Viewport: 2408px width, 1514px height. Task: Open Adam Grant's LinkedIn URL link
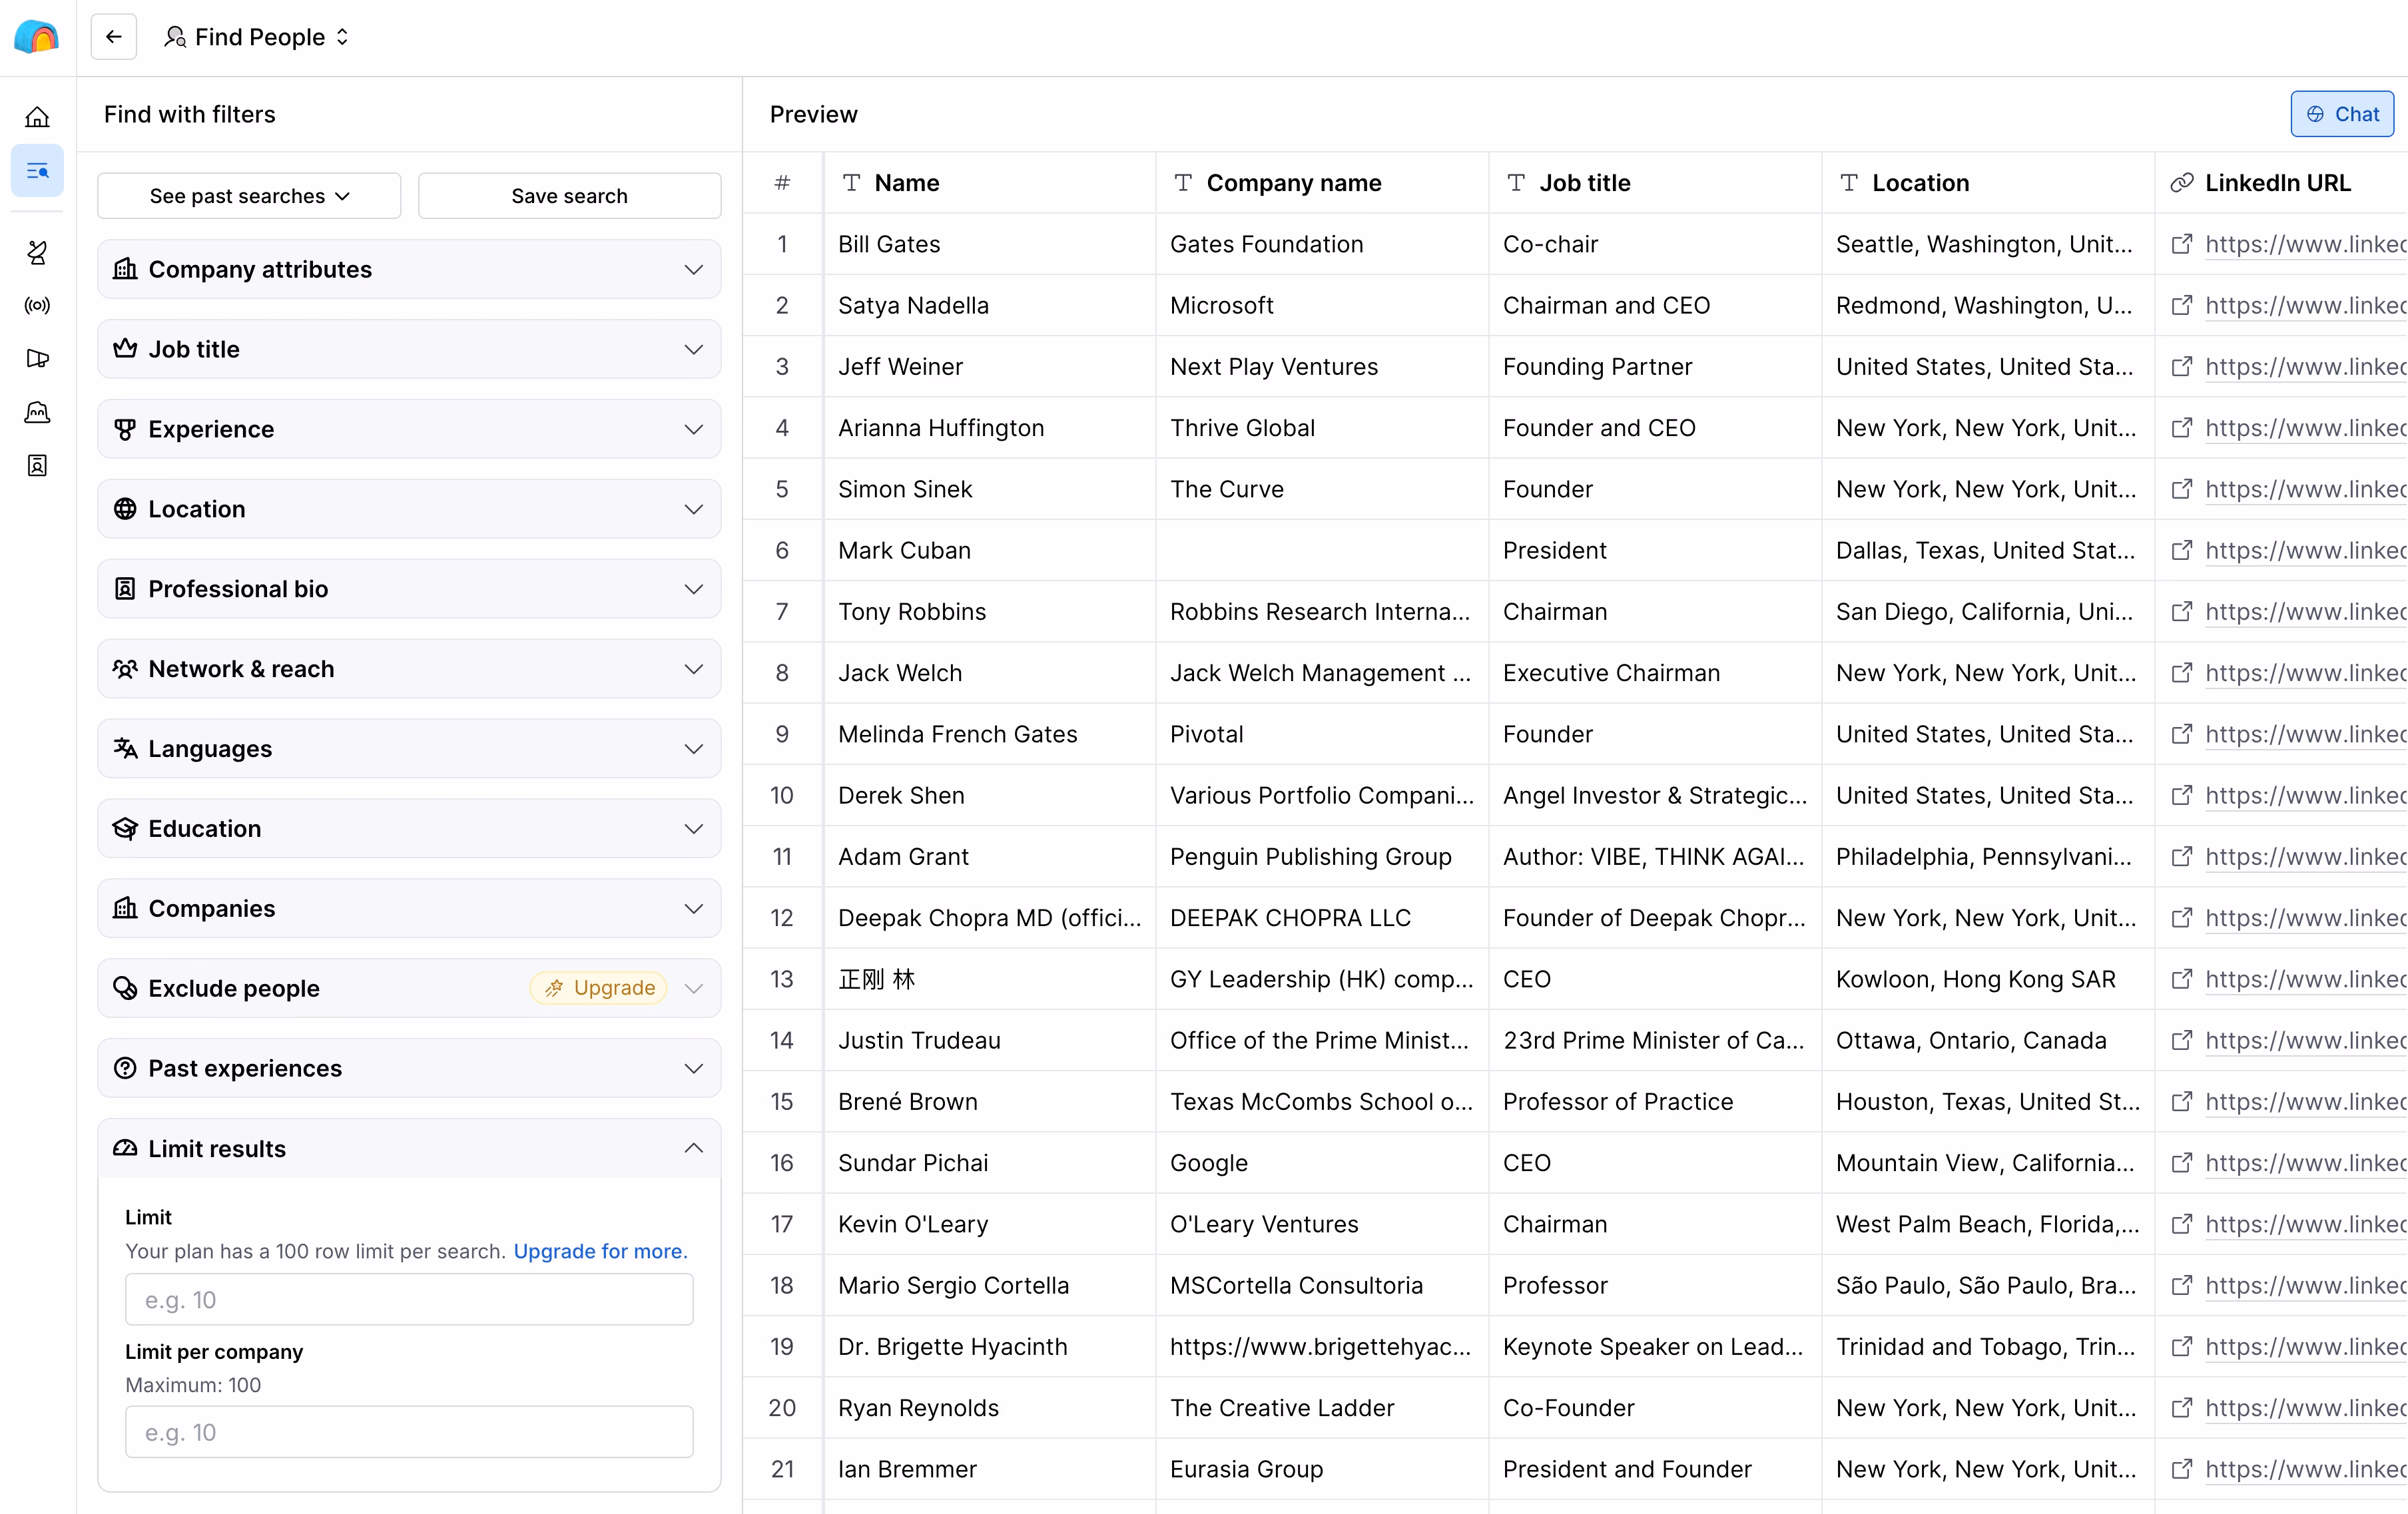click(x=2305, y=856)
